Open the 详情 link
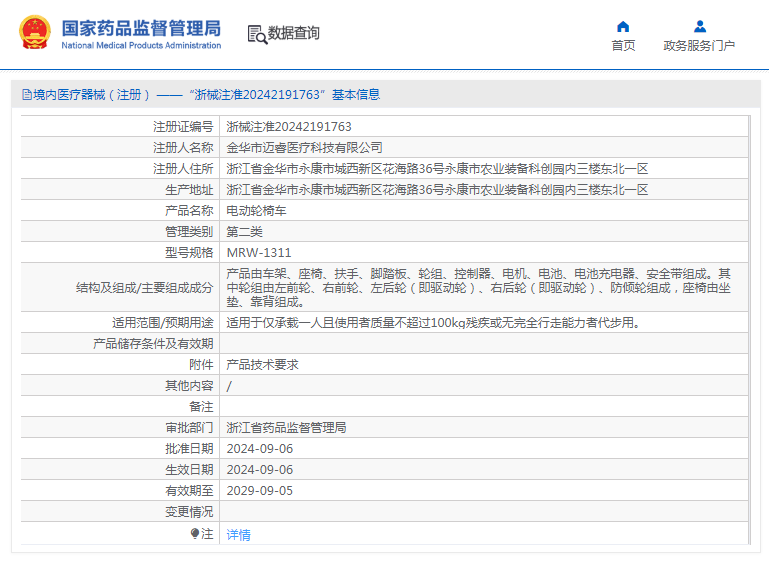This screenshot has height=567, width=769. (238, 535)
